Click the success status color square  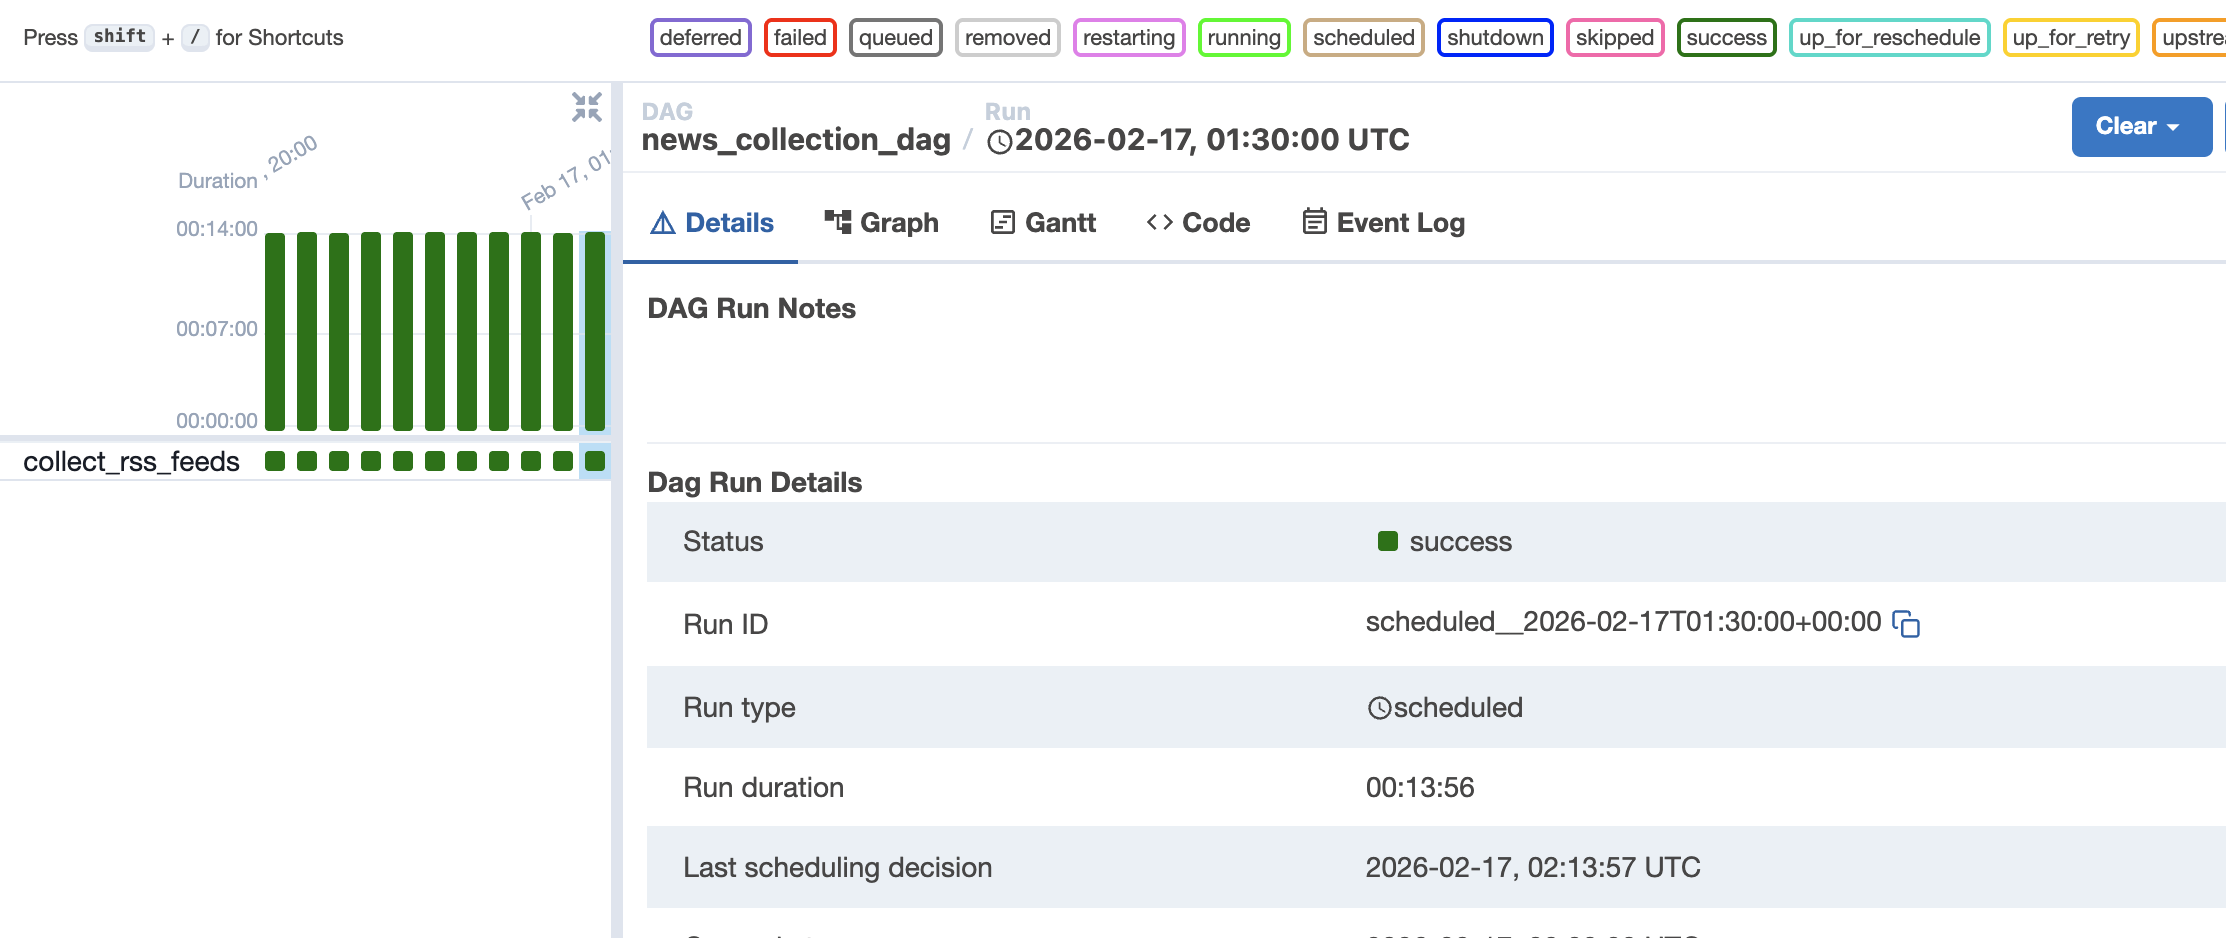(x=1387, y=541)
